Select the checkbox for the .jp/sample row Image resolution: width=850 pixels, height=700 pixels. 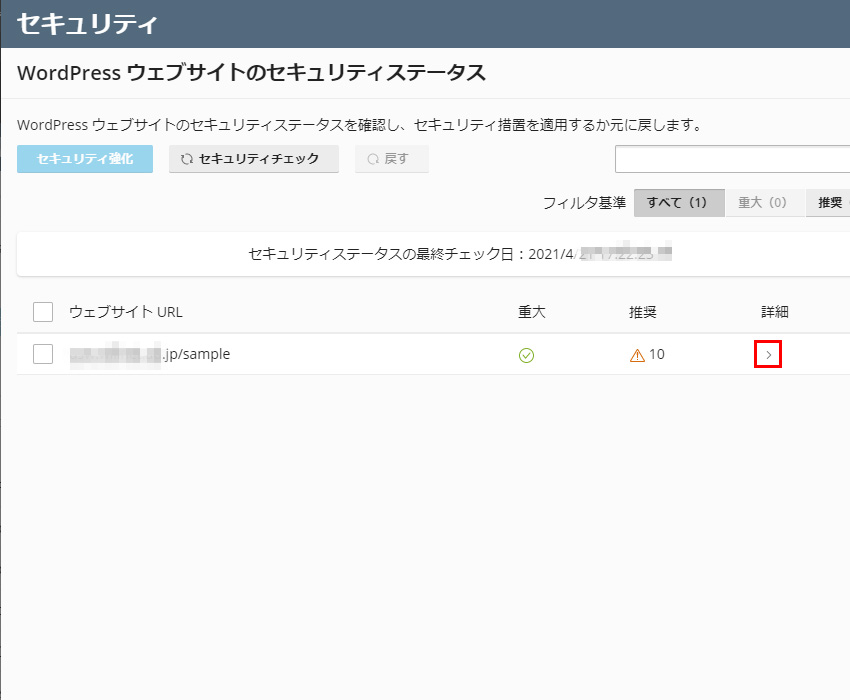43,354
